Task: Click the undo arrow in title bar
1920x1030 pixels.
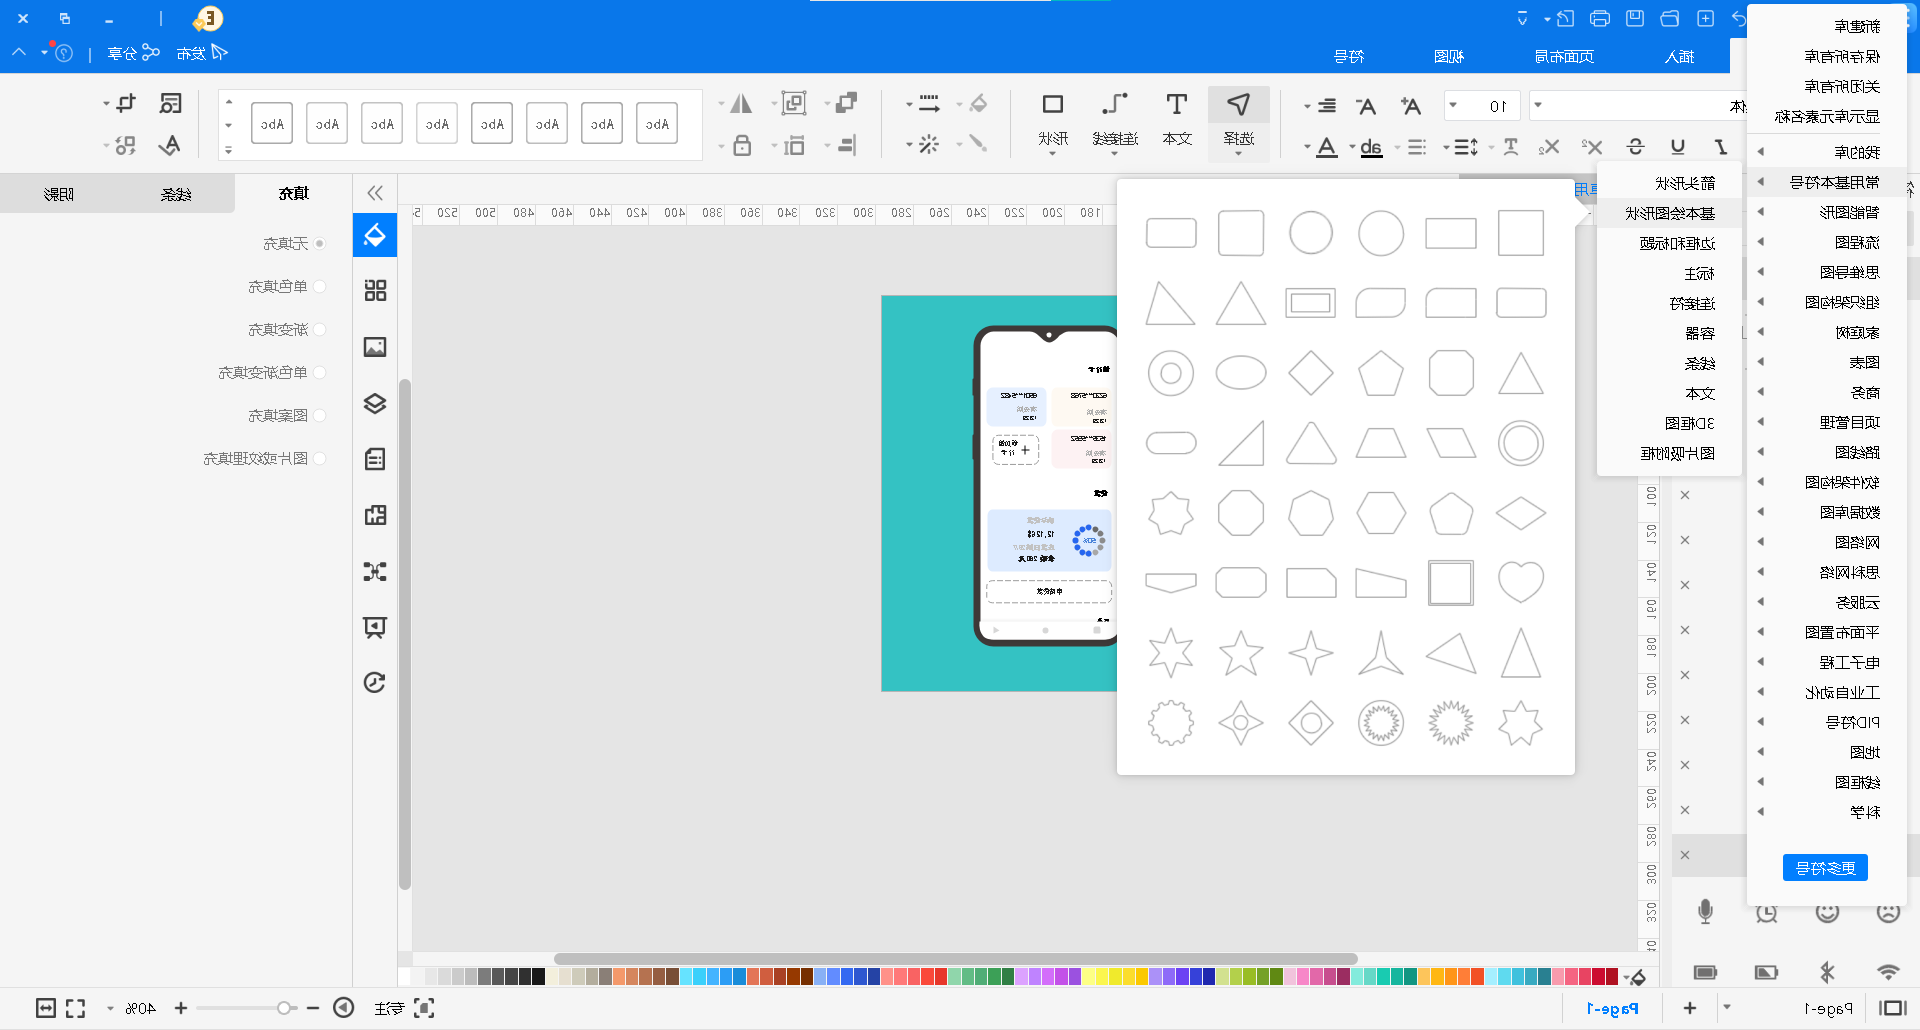Action: [x=1739, y=19]
